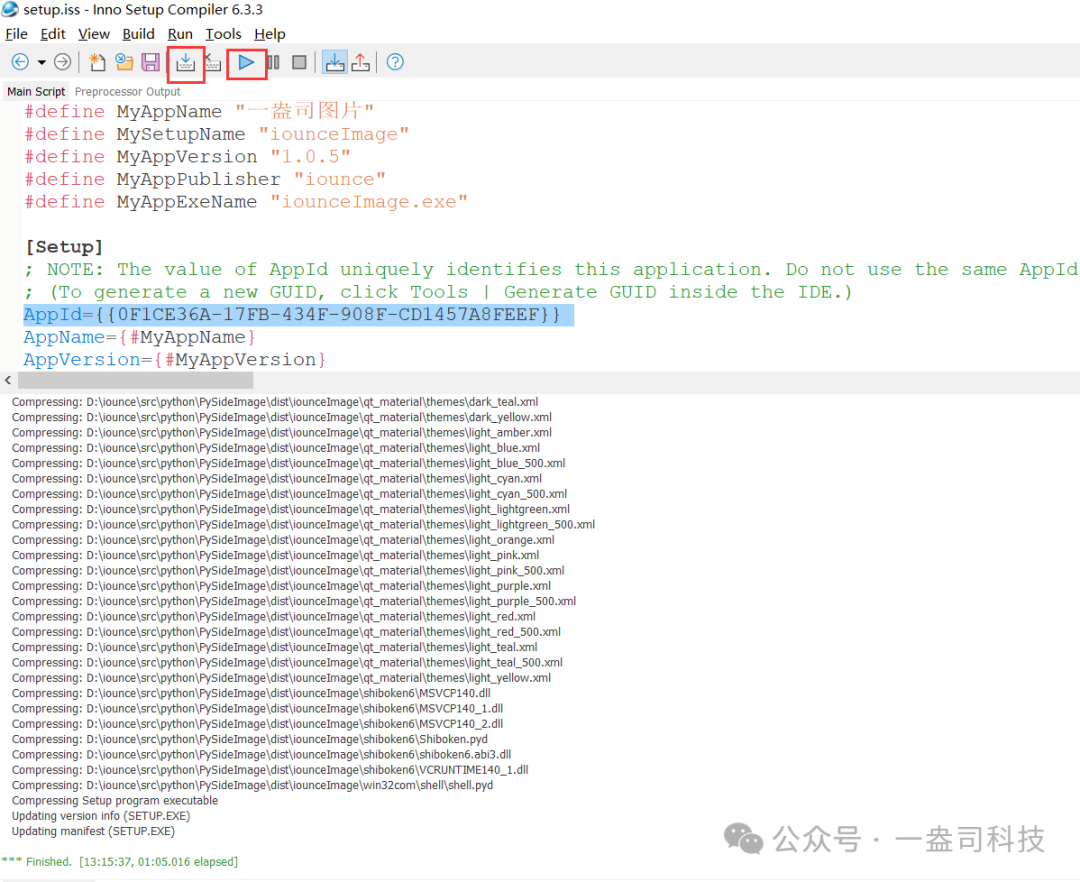Select output line for dark_yellow.xml

(282, 417)
